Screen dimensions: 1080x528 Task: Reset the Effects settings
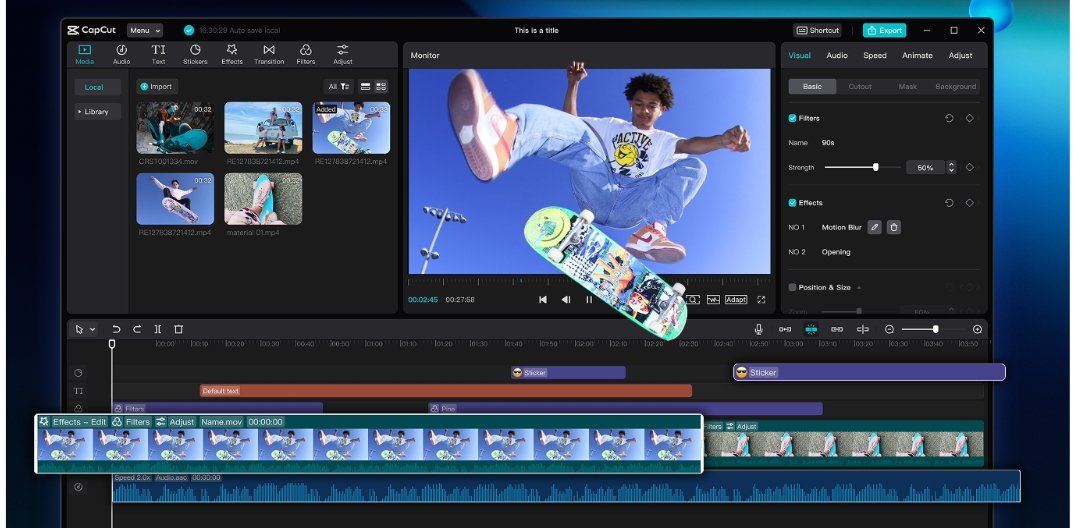[949, 203]
